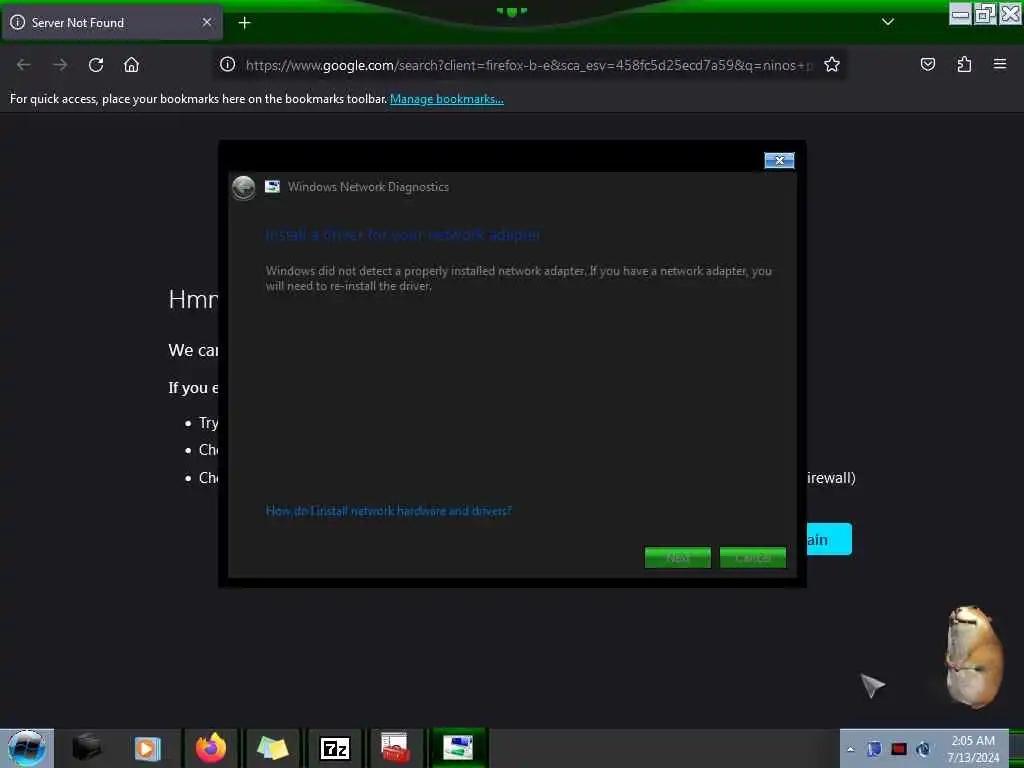Image resolution: width=1024 pixels, height=768 pixels.
Task: Expand the list all tabs chevron
Action: tap(888, 22)
